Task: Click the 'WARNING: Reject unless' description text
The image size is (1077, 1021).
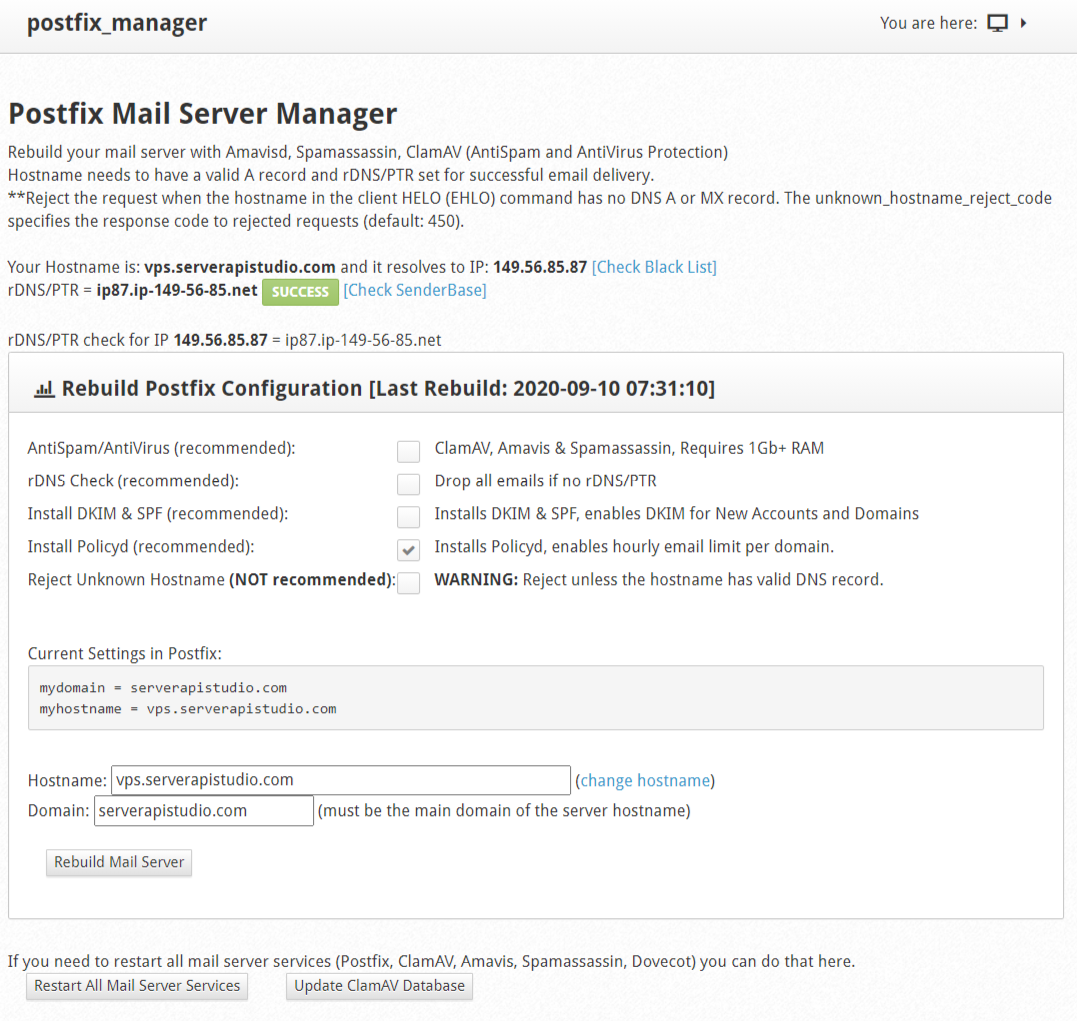Action: (x=659, y=580)
